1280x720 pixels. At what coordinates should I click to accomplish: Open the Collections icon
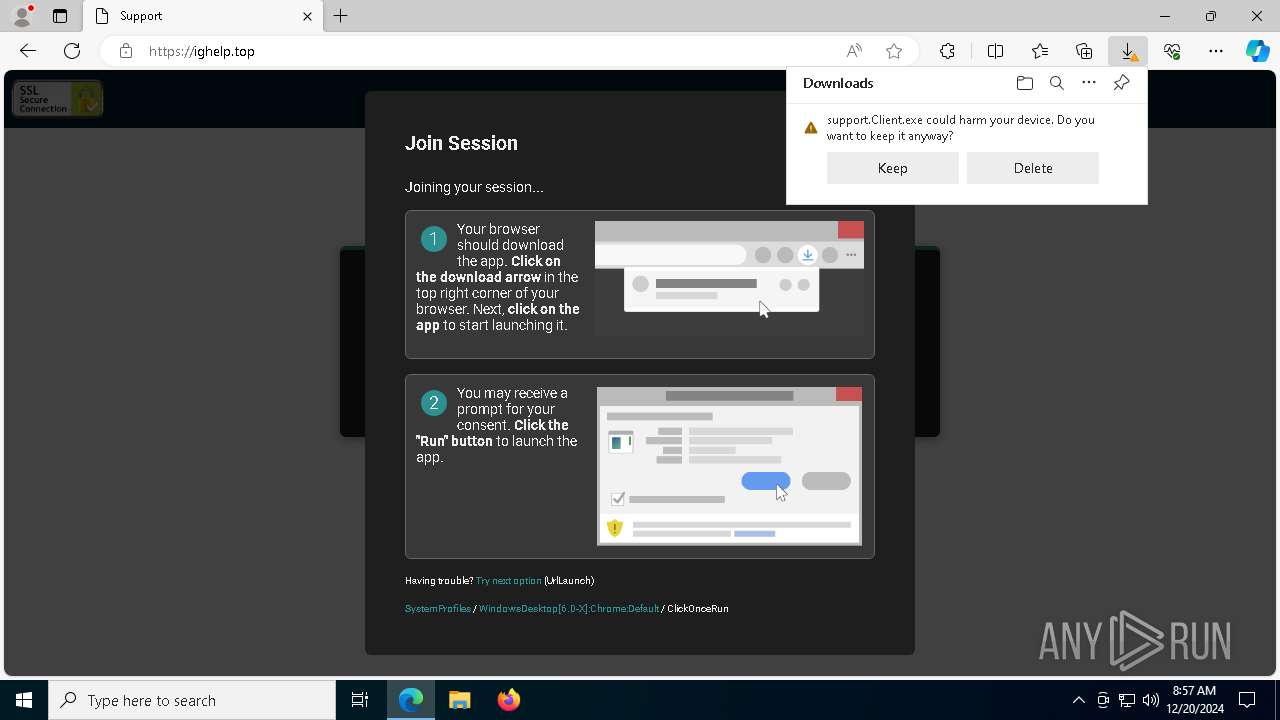click(1084, 51)
